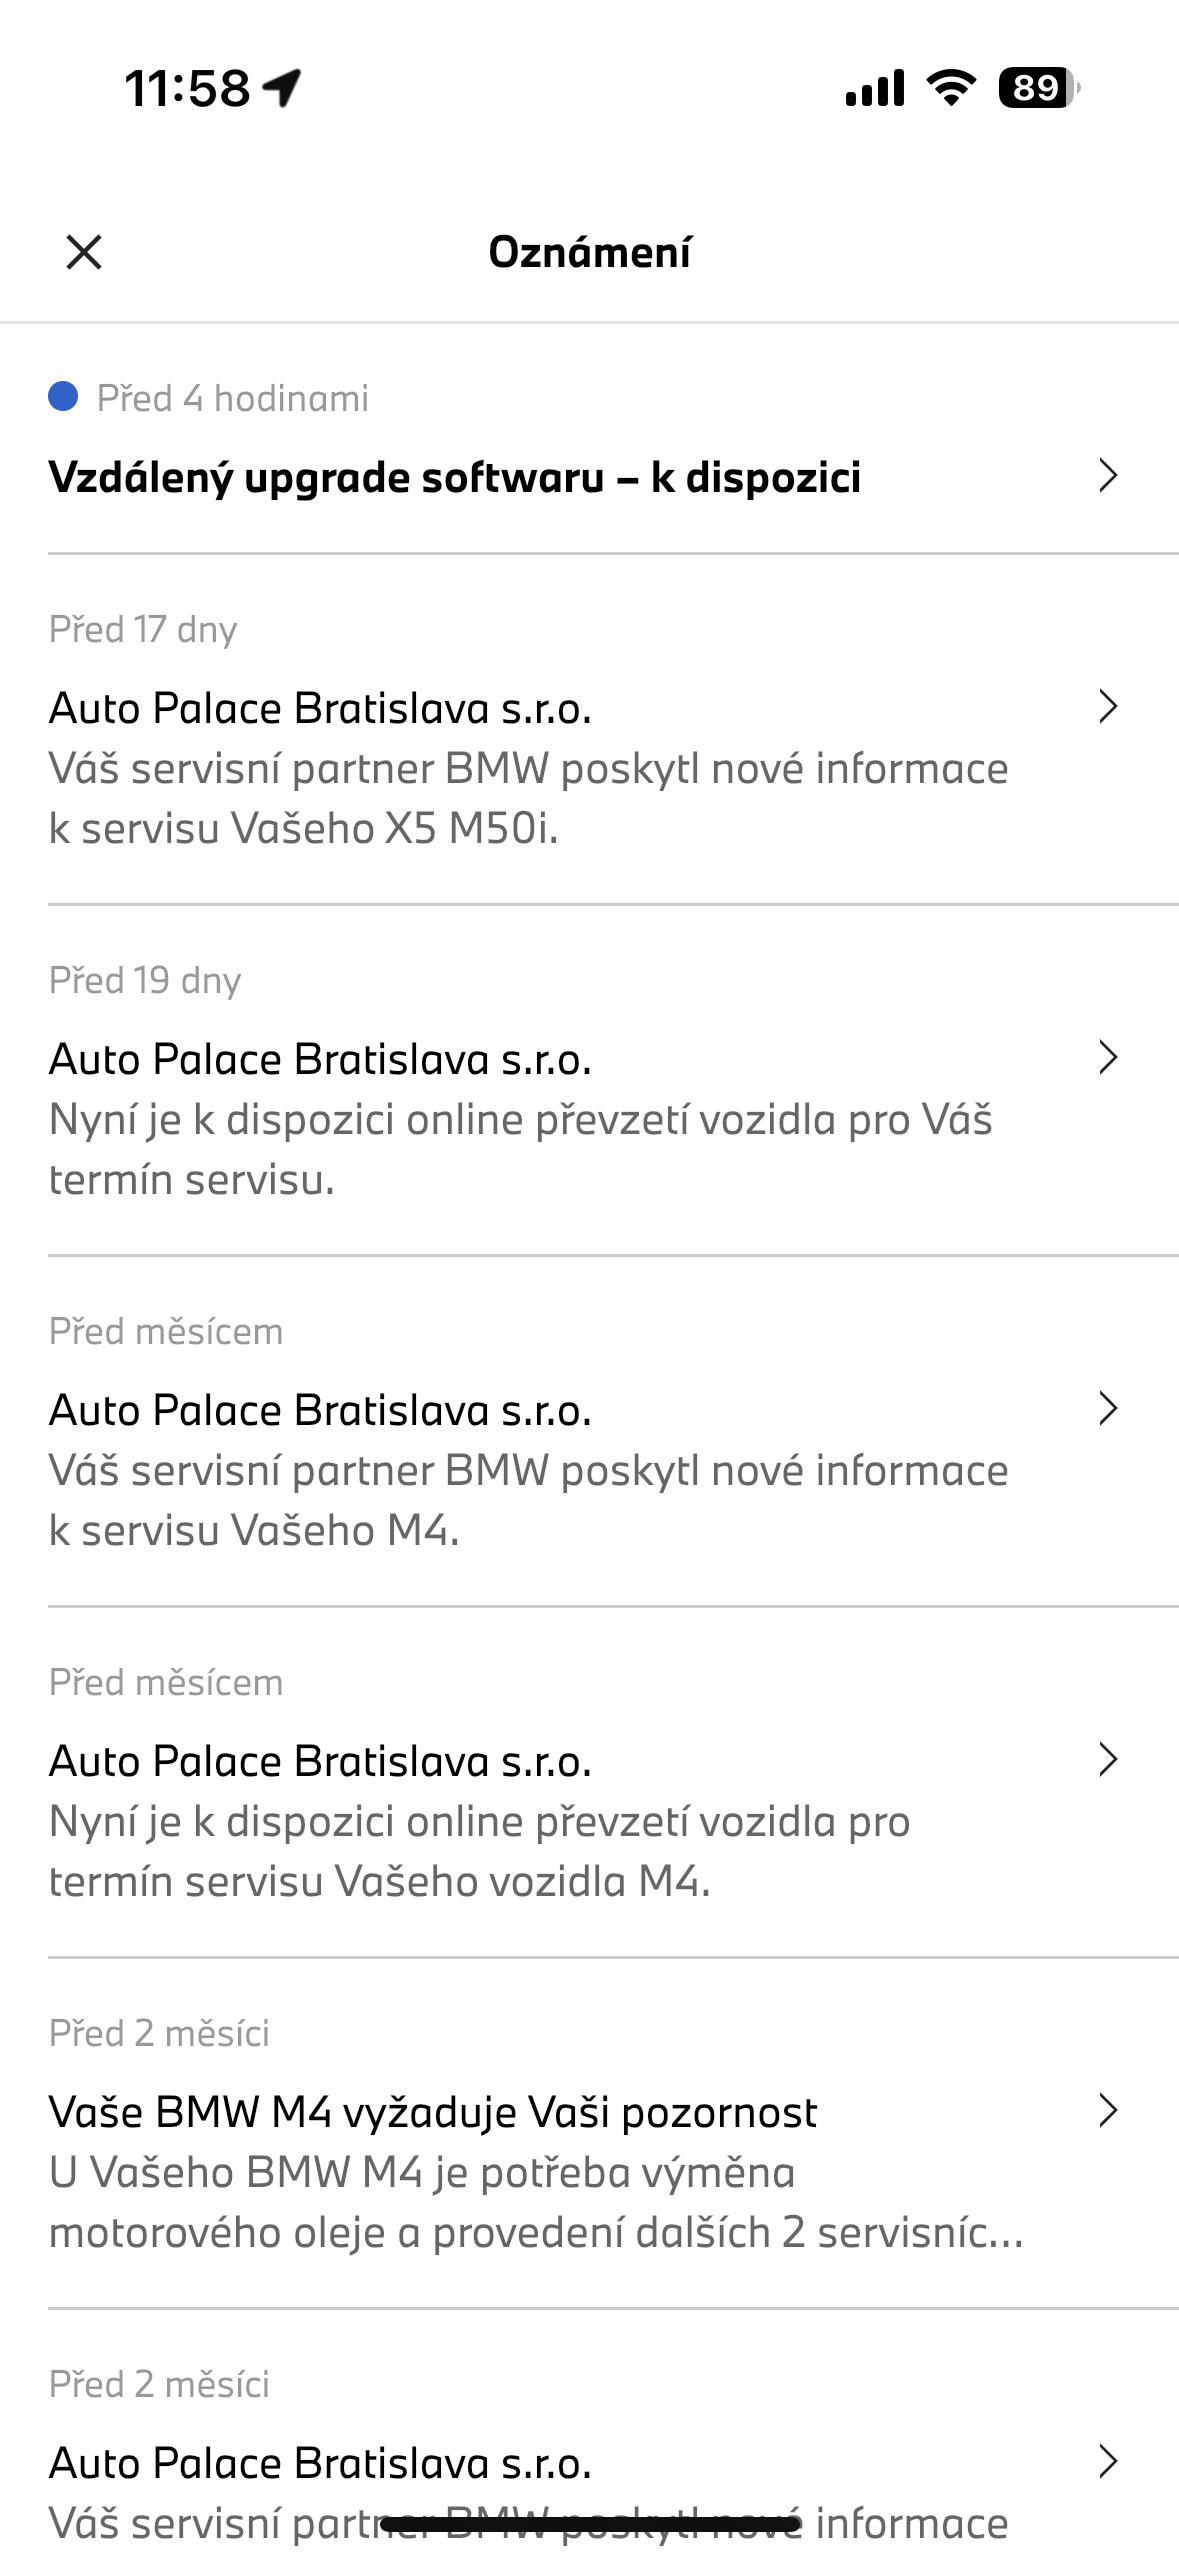
Task: Close the Oznámení notifications screen
Action: point(84,253)
